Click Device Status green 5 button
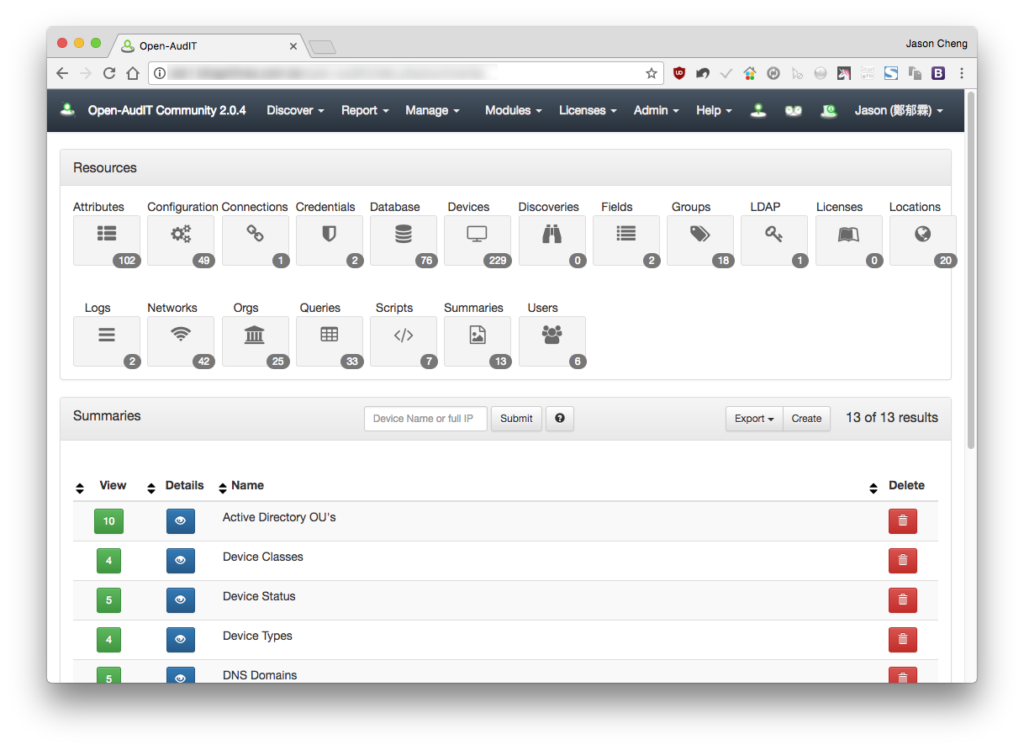Image resolution: width=1024 pixels, height=750 pixels. pyautogui.click(x=108, y=600)
